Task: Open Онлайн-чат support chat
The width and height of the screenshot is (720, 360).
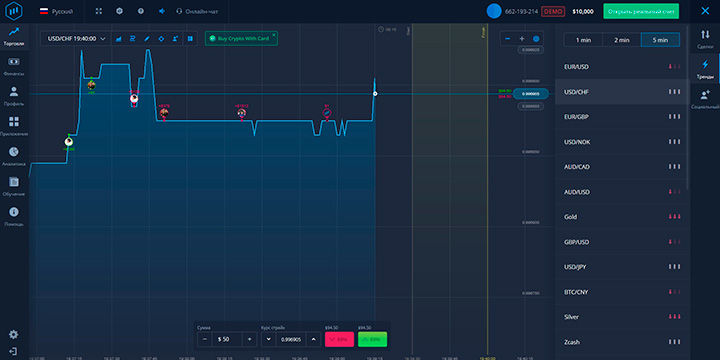Action: click(197, 11)
